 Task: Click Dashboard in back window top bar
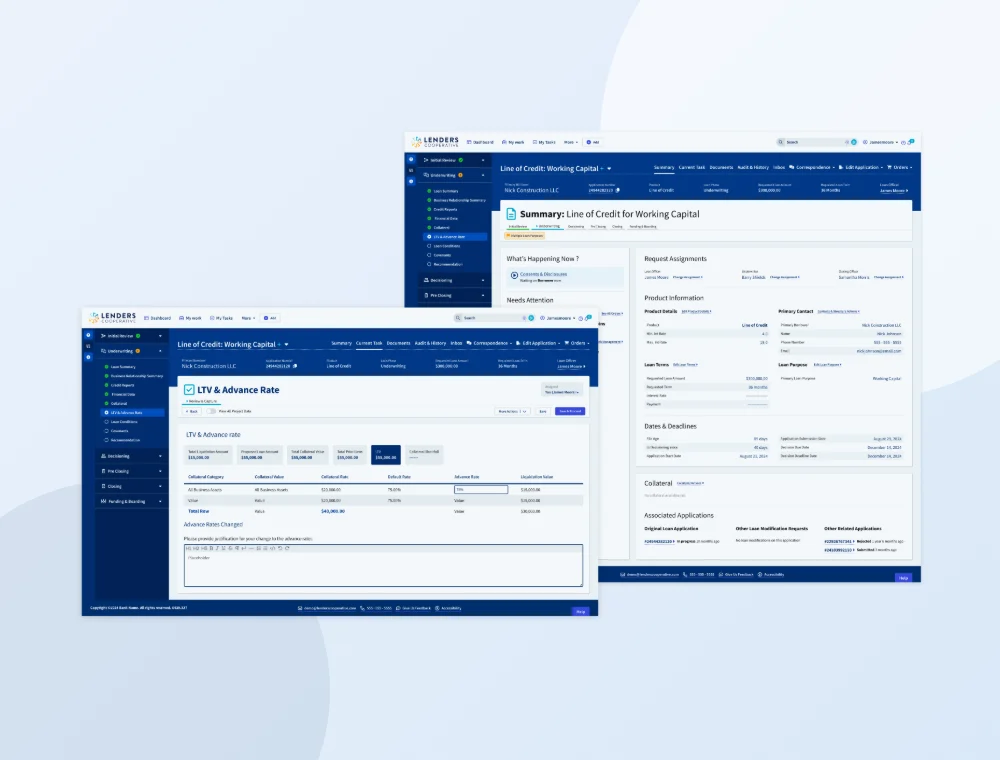[480, 142]
